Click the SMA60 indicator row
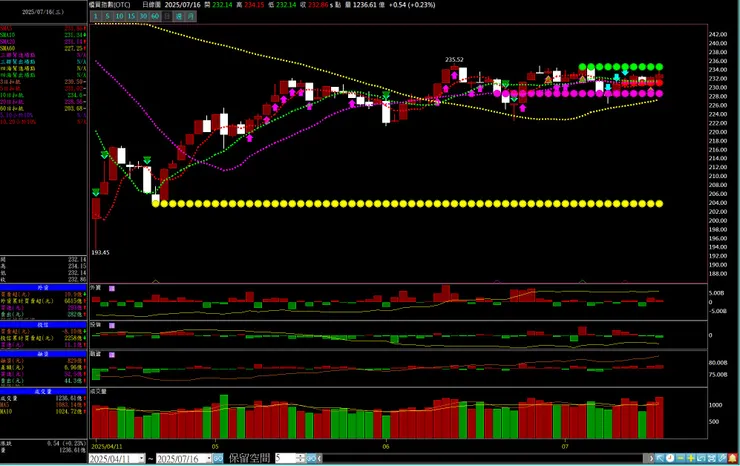The height and width of the screenshot is (466, 740). tap(43, 48)
